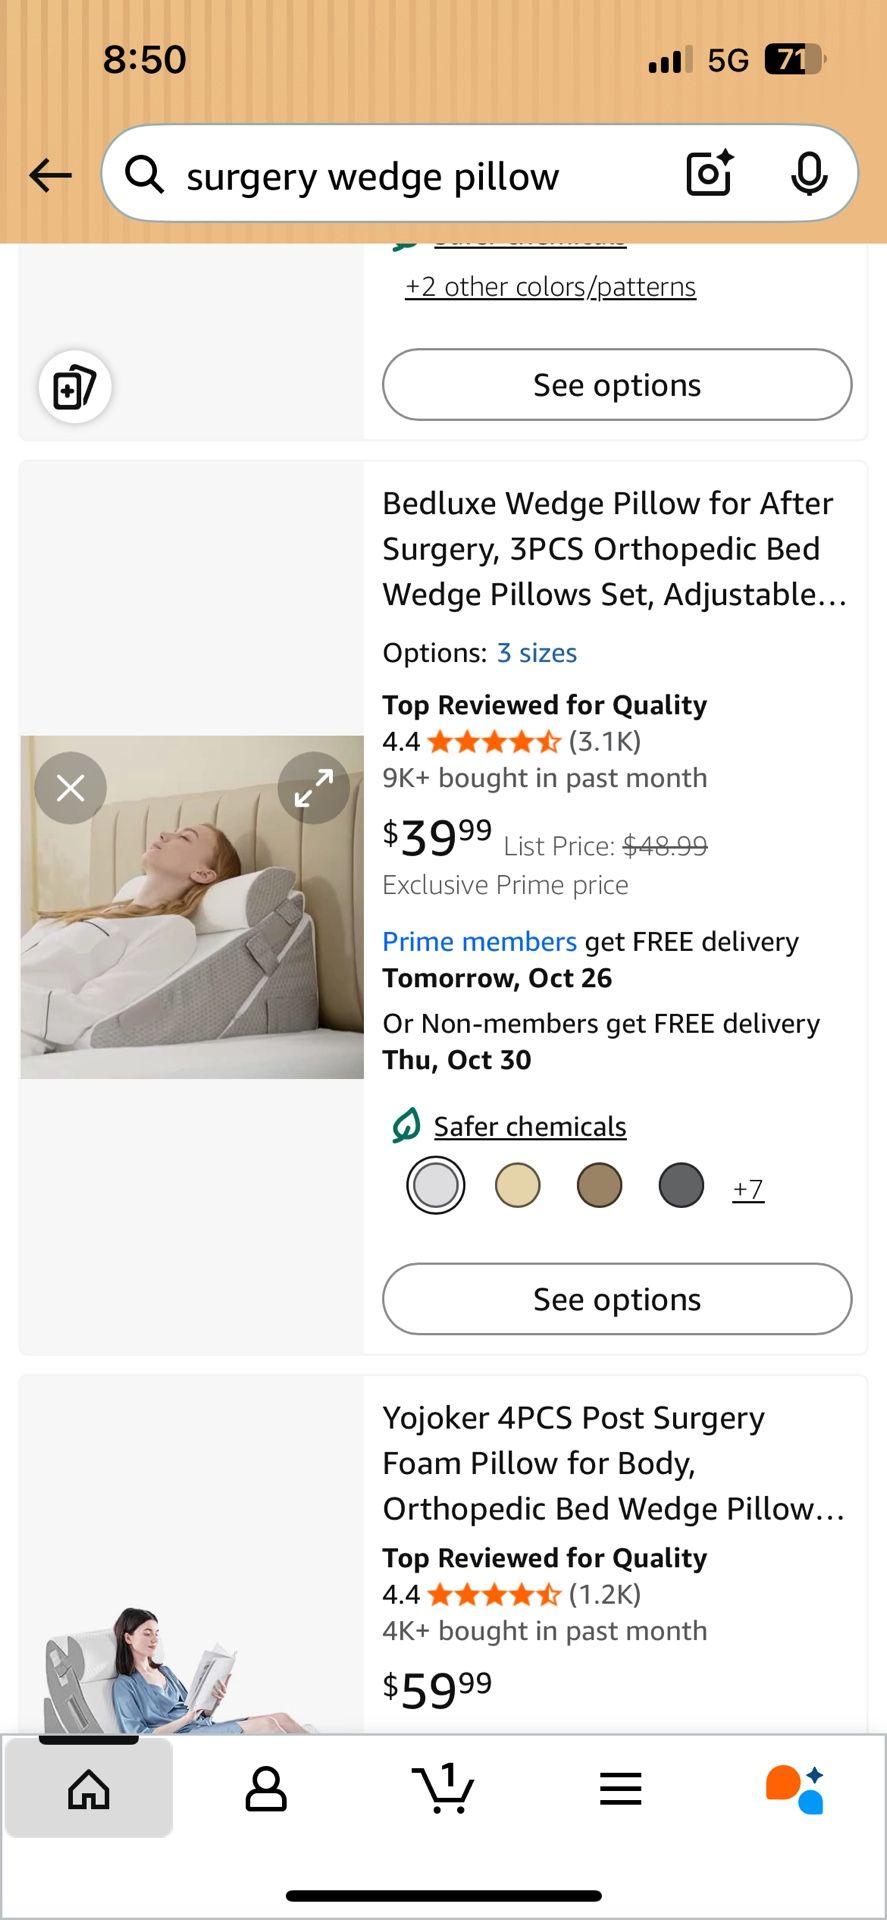887x1920 pixels.
Task: Show the +7 more colors
Action: pos(748,1189)
